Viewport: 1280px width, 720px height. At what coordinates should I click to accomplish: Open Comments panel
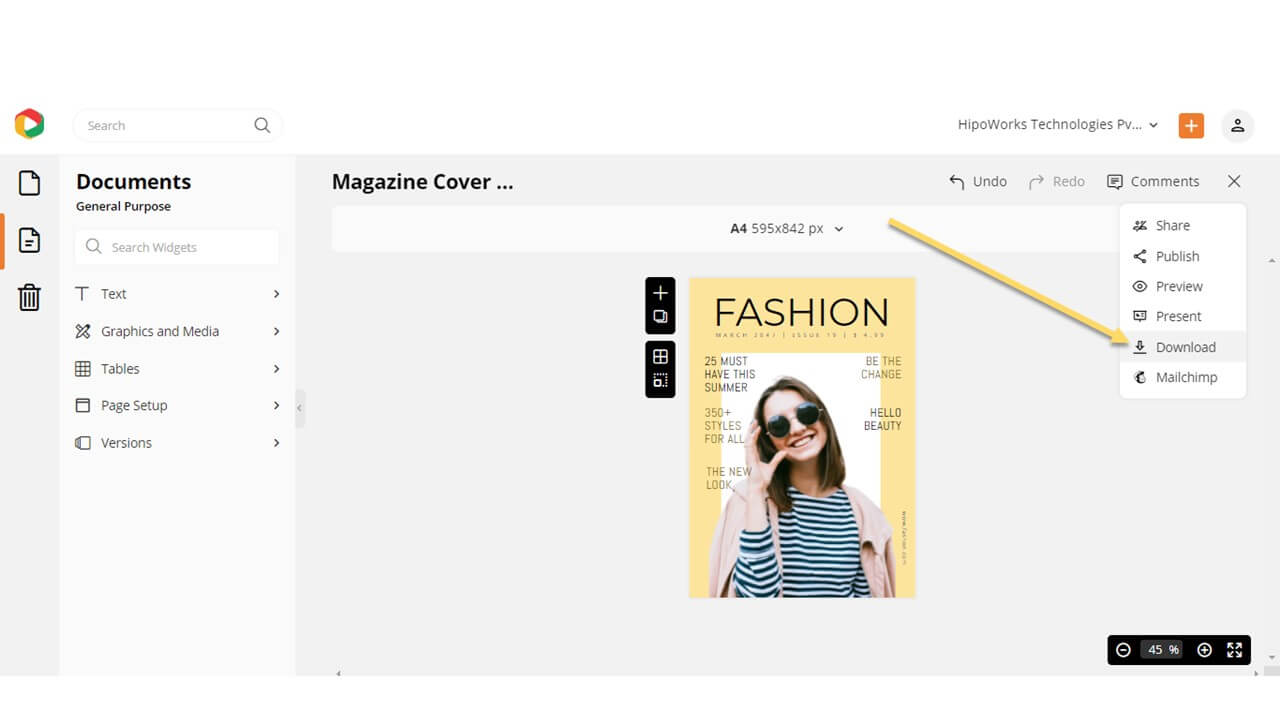pos(1153,181)
